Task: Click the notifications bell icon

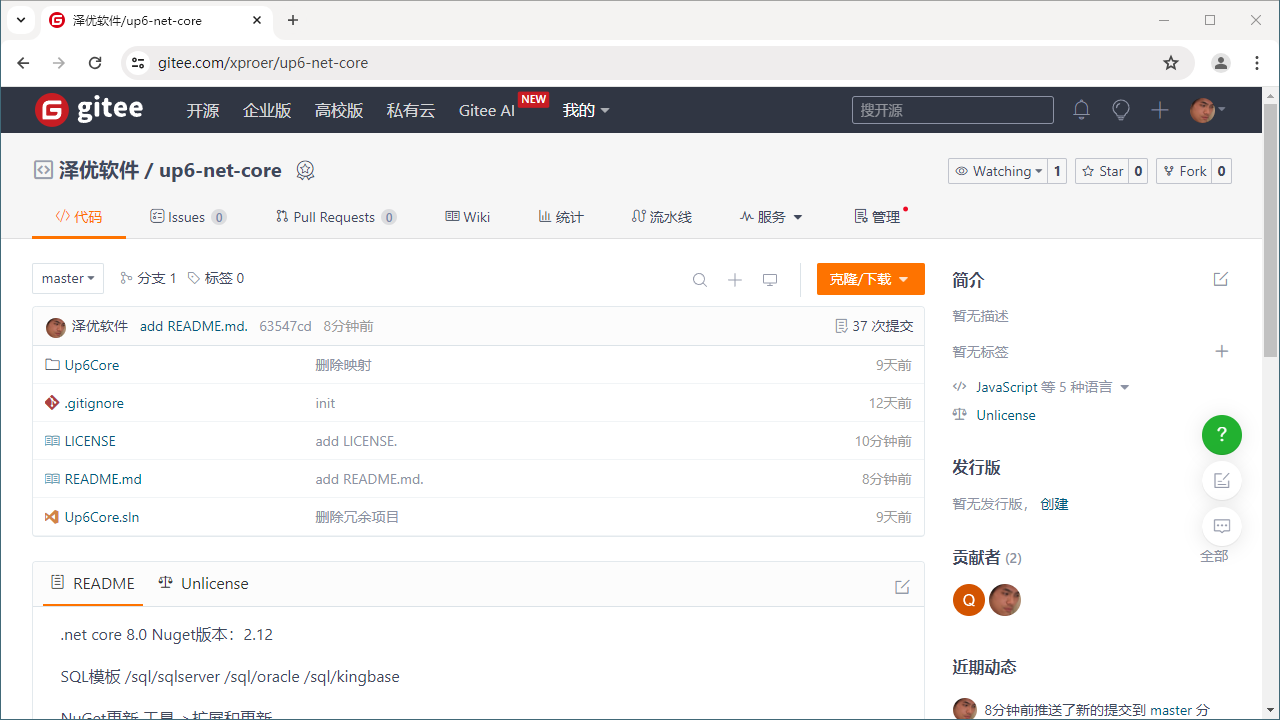Action: [1081, 110]
